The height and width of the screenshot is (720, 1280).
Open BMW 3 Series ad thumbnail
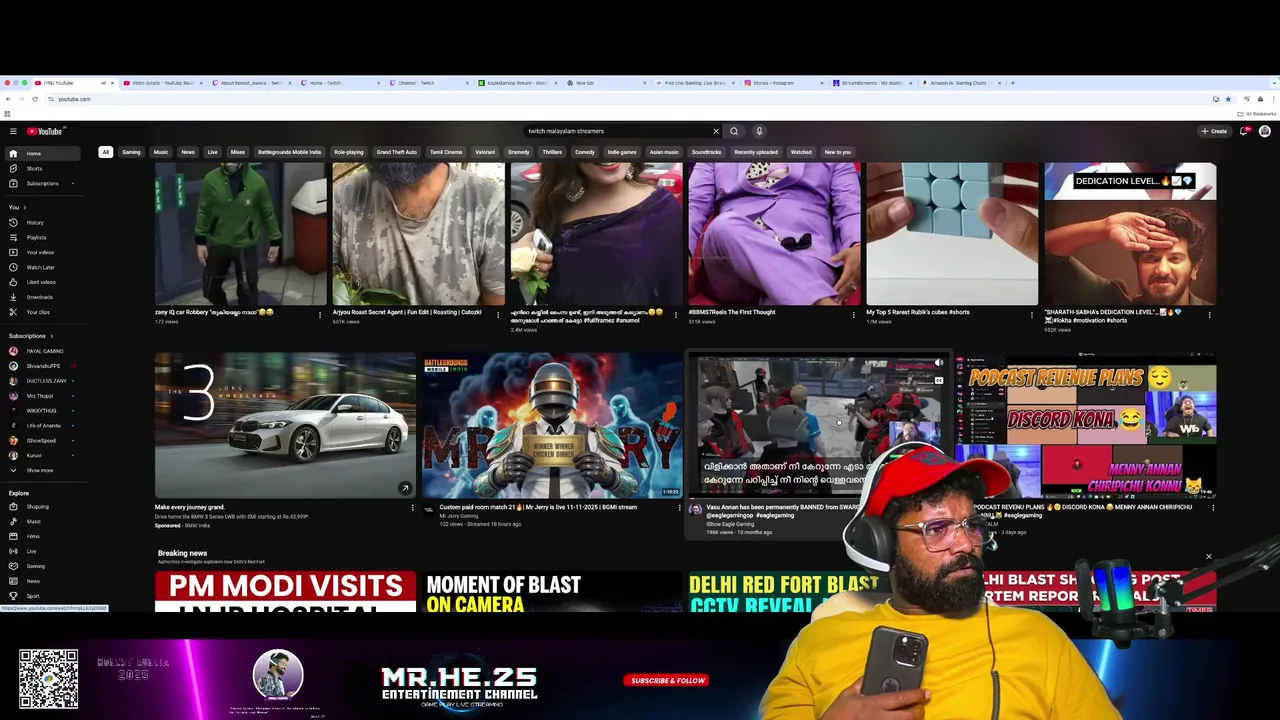point(285,424)
